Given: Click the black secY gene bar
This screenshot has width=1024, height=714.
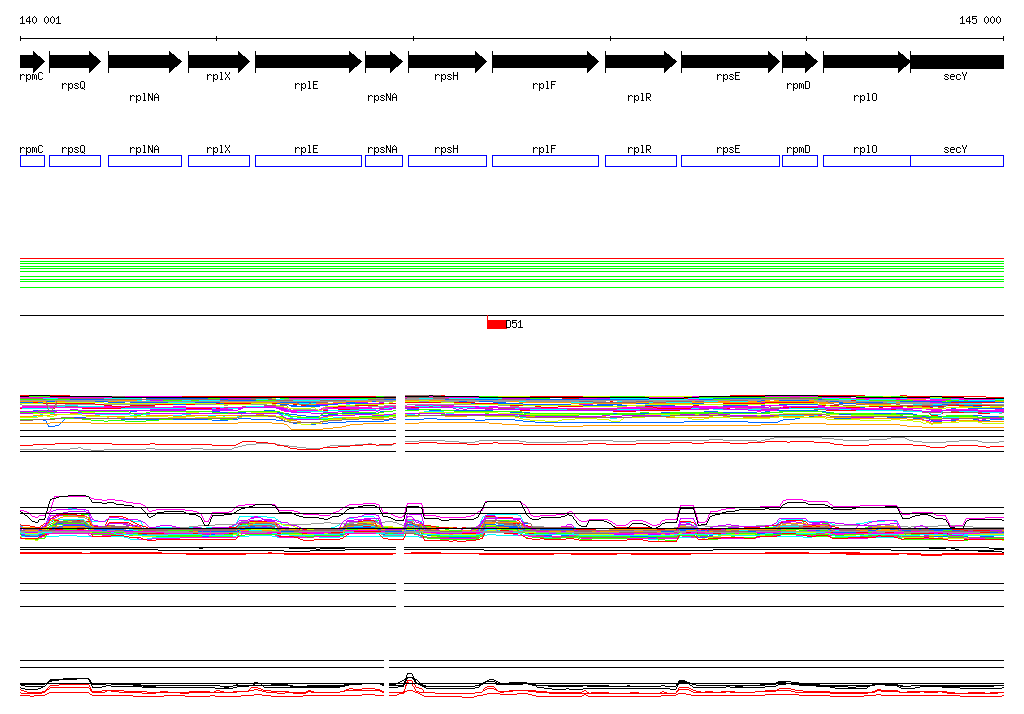Looking at the screenshot, I should click(x=957, y=62).
